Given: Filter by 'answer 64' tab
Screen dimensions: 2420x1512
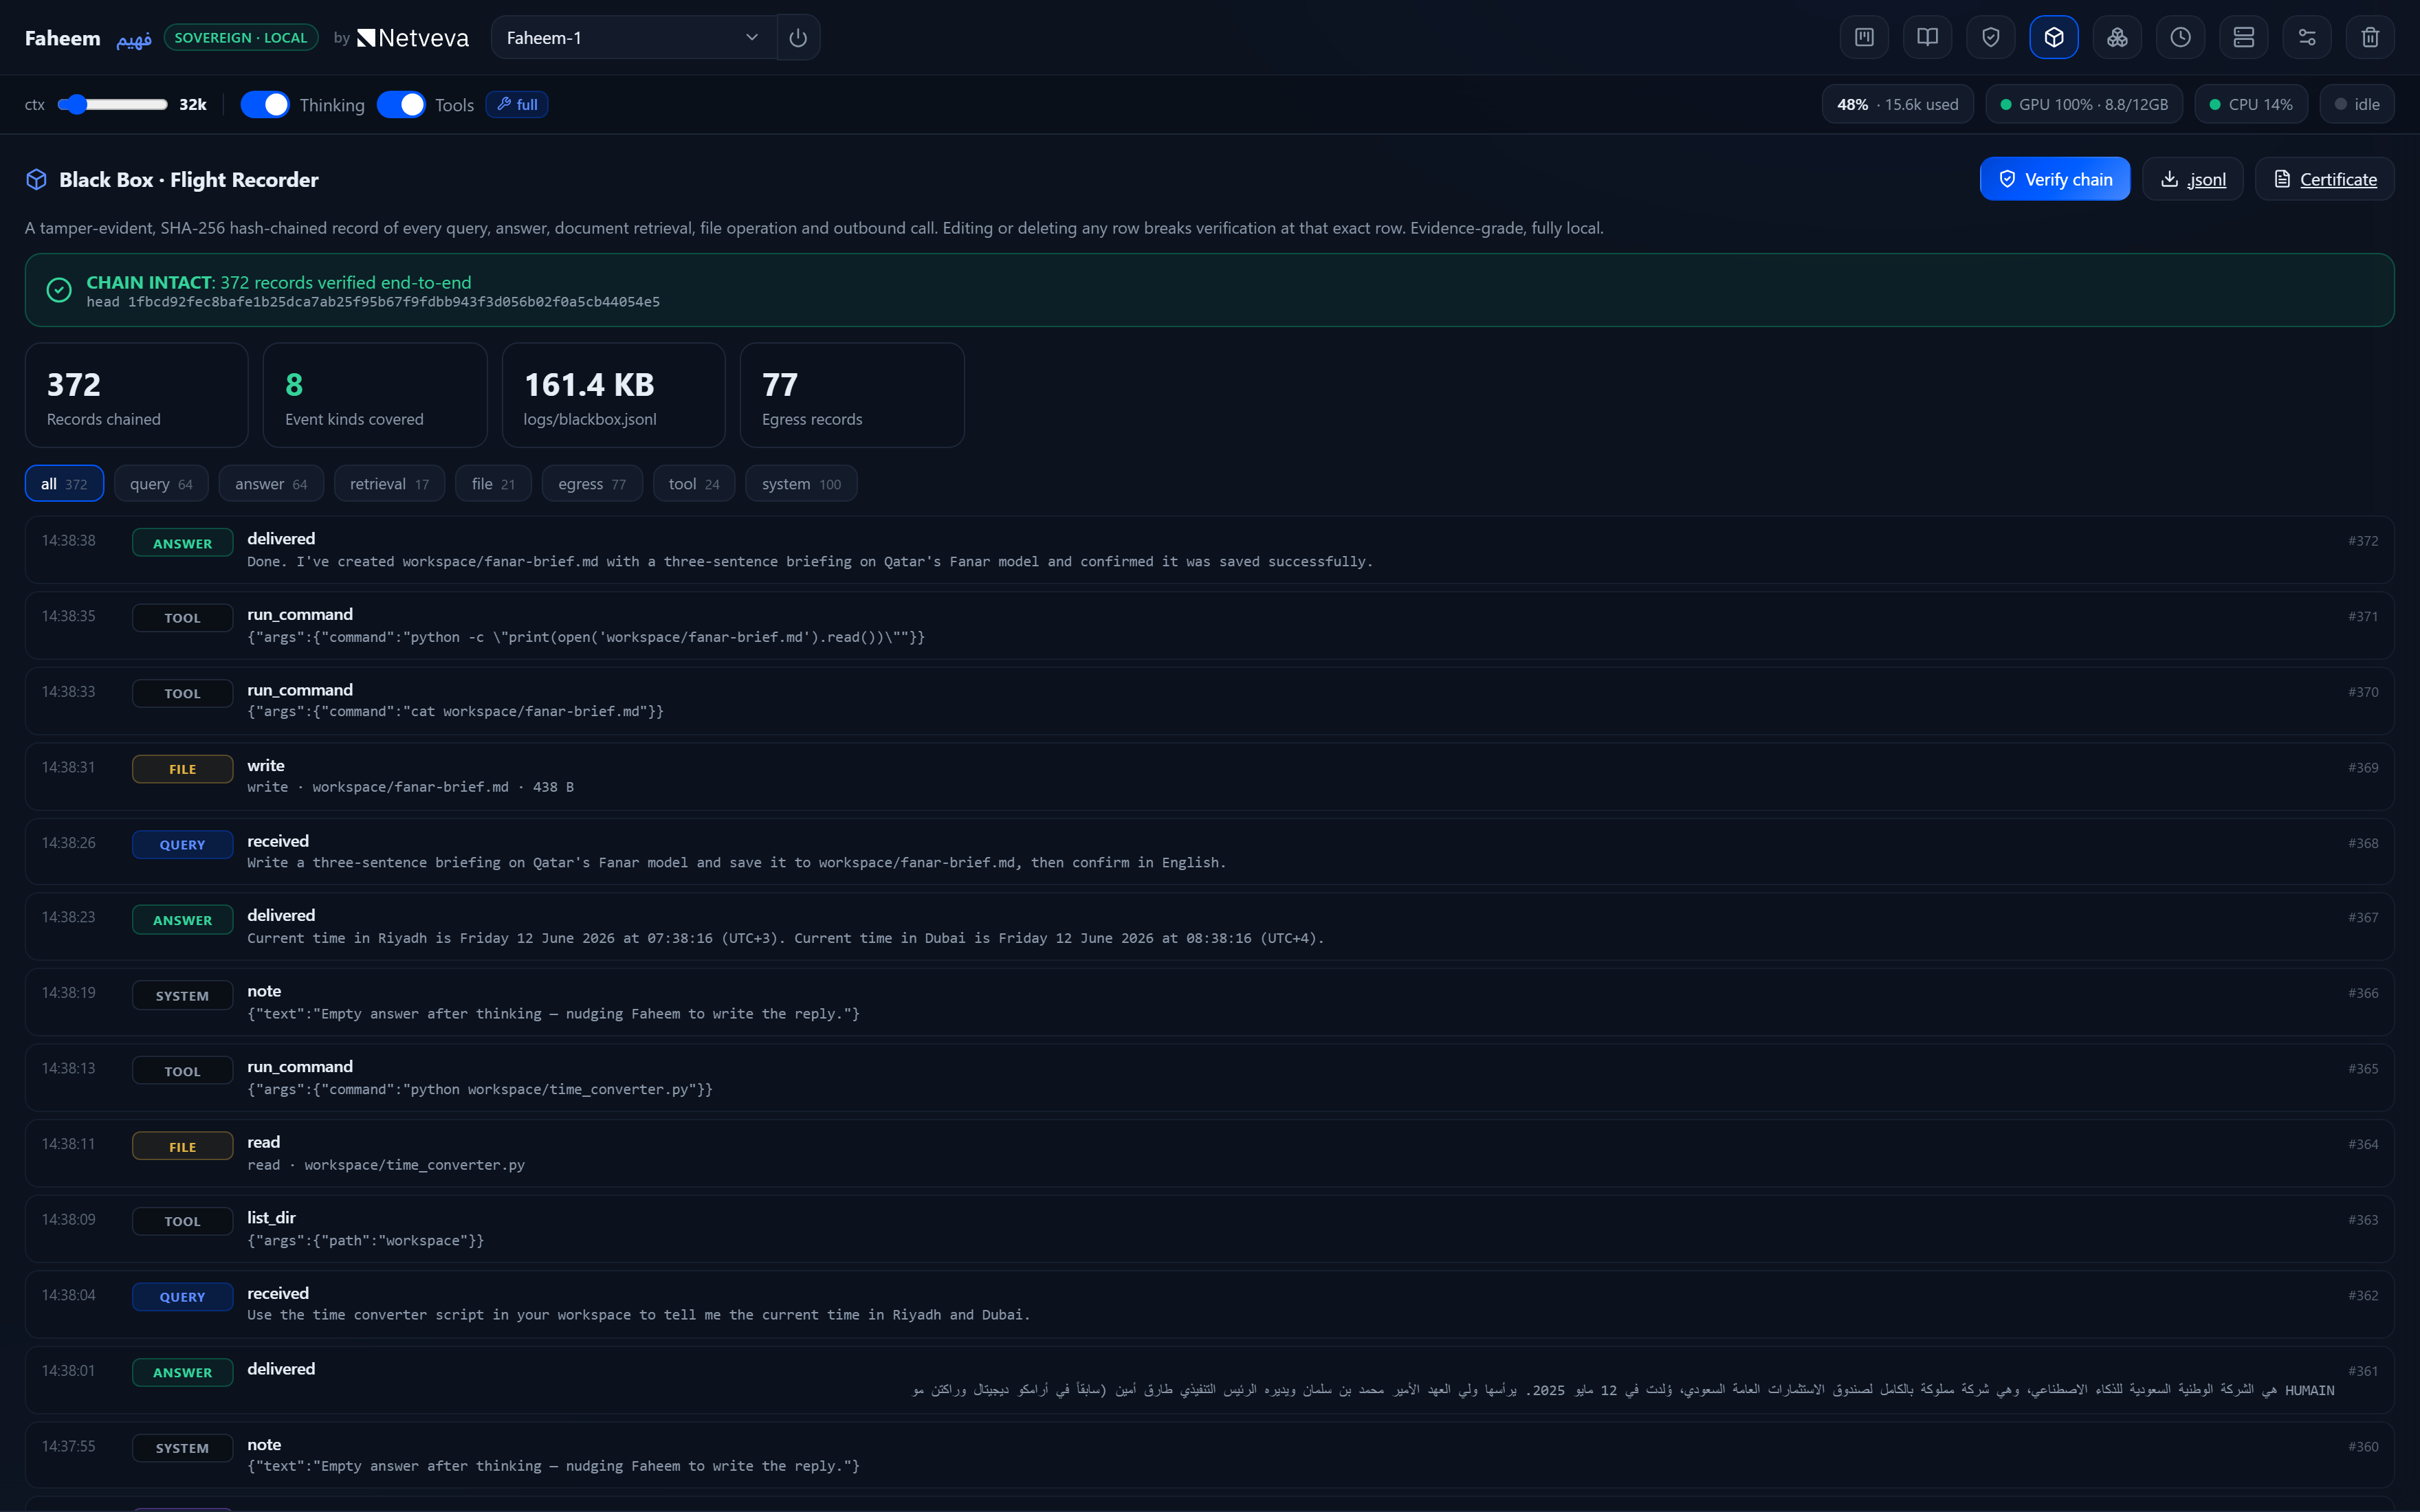Looking at the screenshot, I should [271, 484].
